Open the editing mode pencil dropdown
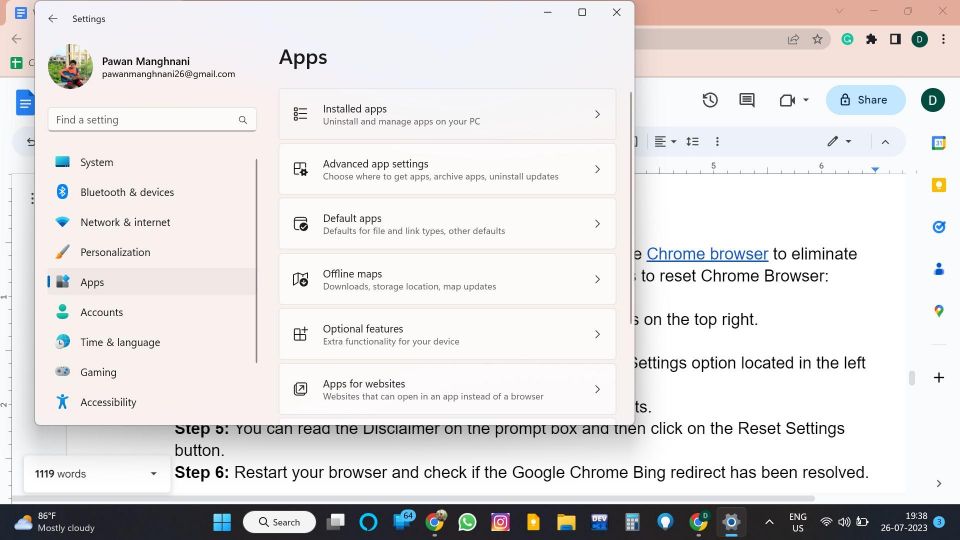This screenshot has height=540, width=960. [839, 142]
